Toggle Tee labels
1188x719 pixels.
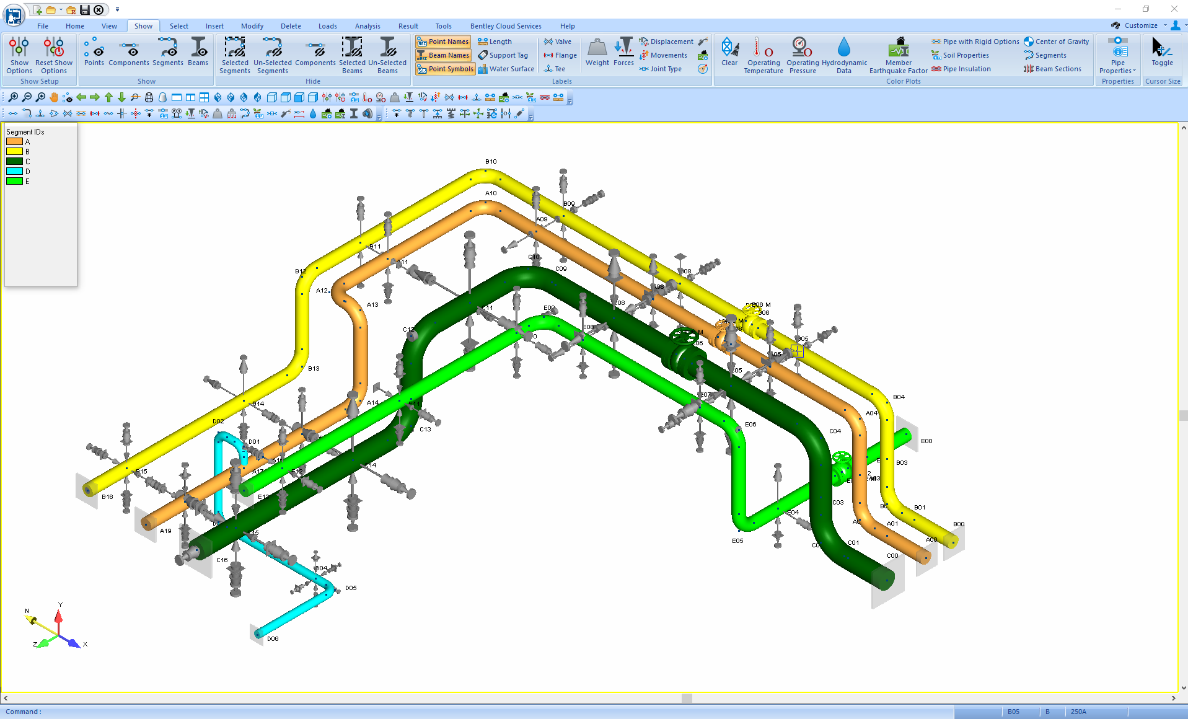[555, 69]
